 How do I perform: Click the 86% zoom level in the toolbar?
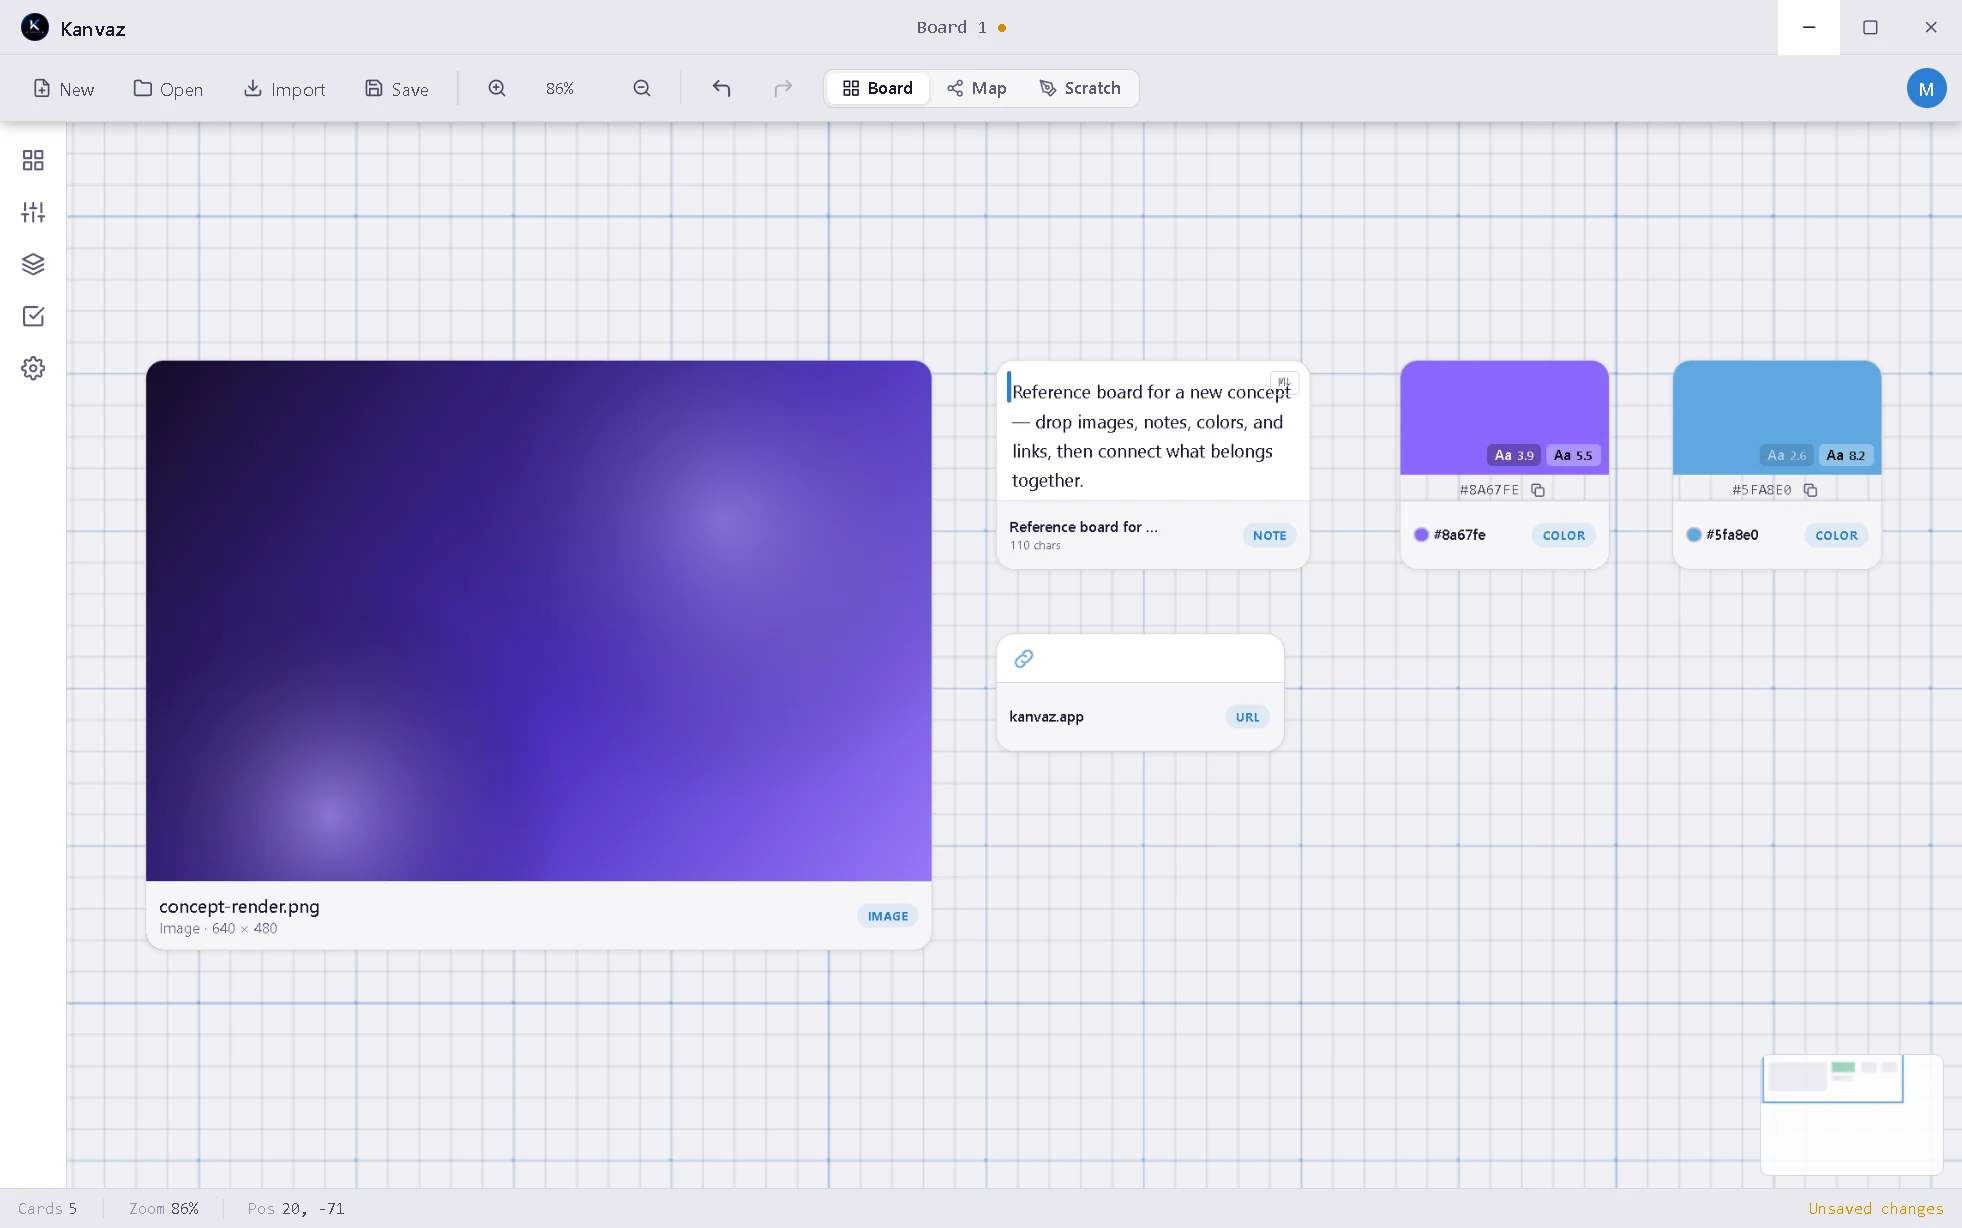click(560, 88)
